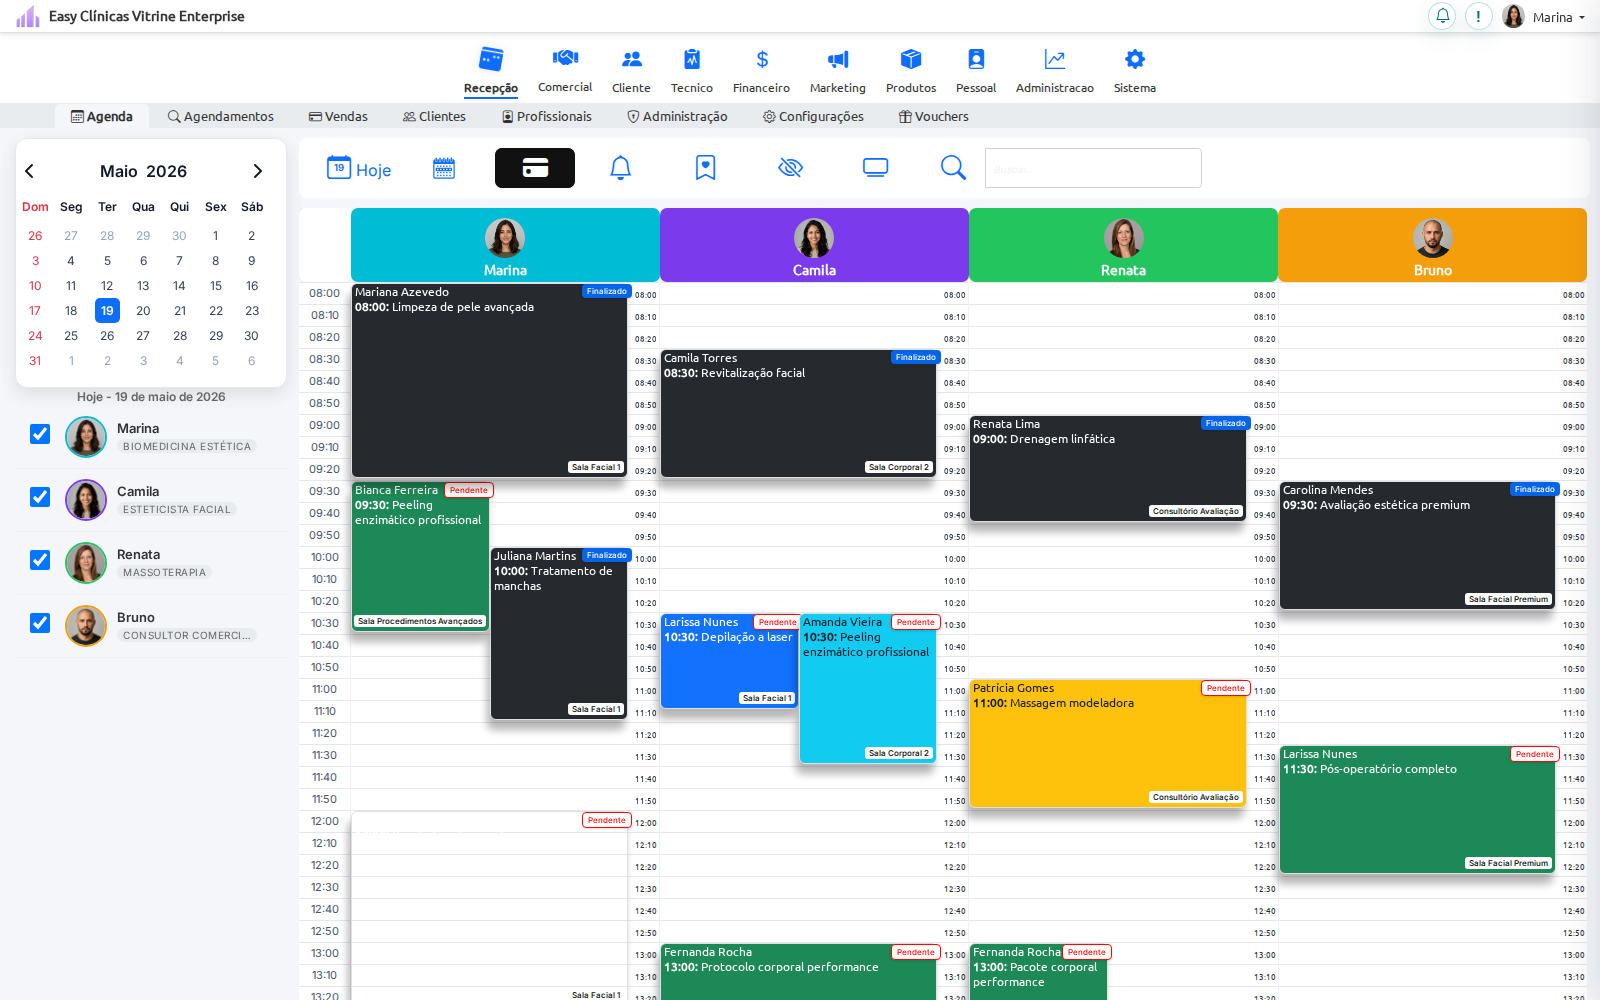Uncheck the Renata professional checkbox
1600x1000 pixels.
tap(40, 560)
